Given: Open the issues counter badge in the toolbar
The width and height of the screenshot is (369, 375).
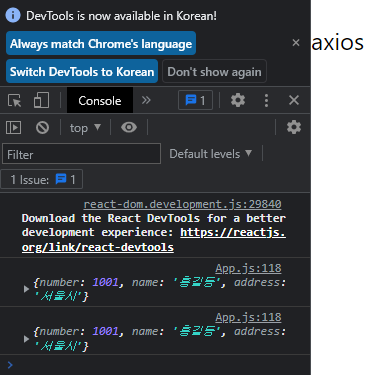Looking at the screenshot, I should (196, 100).
